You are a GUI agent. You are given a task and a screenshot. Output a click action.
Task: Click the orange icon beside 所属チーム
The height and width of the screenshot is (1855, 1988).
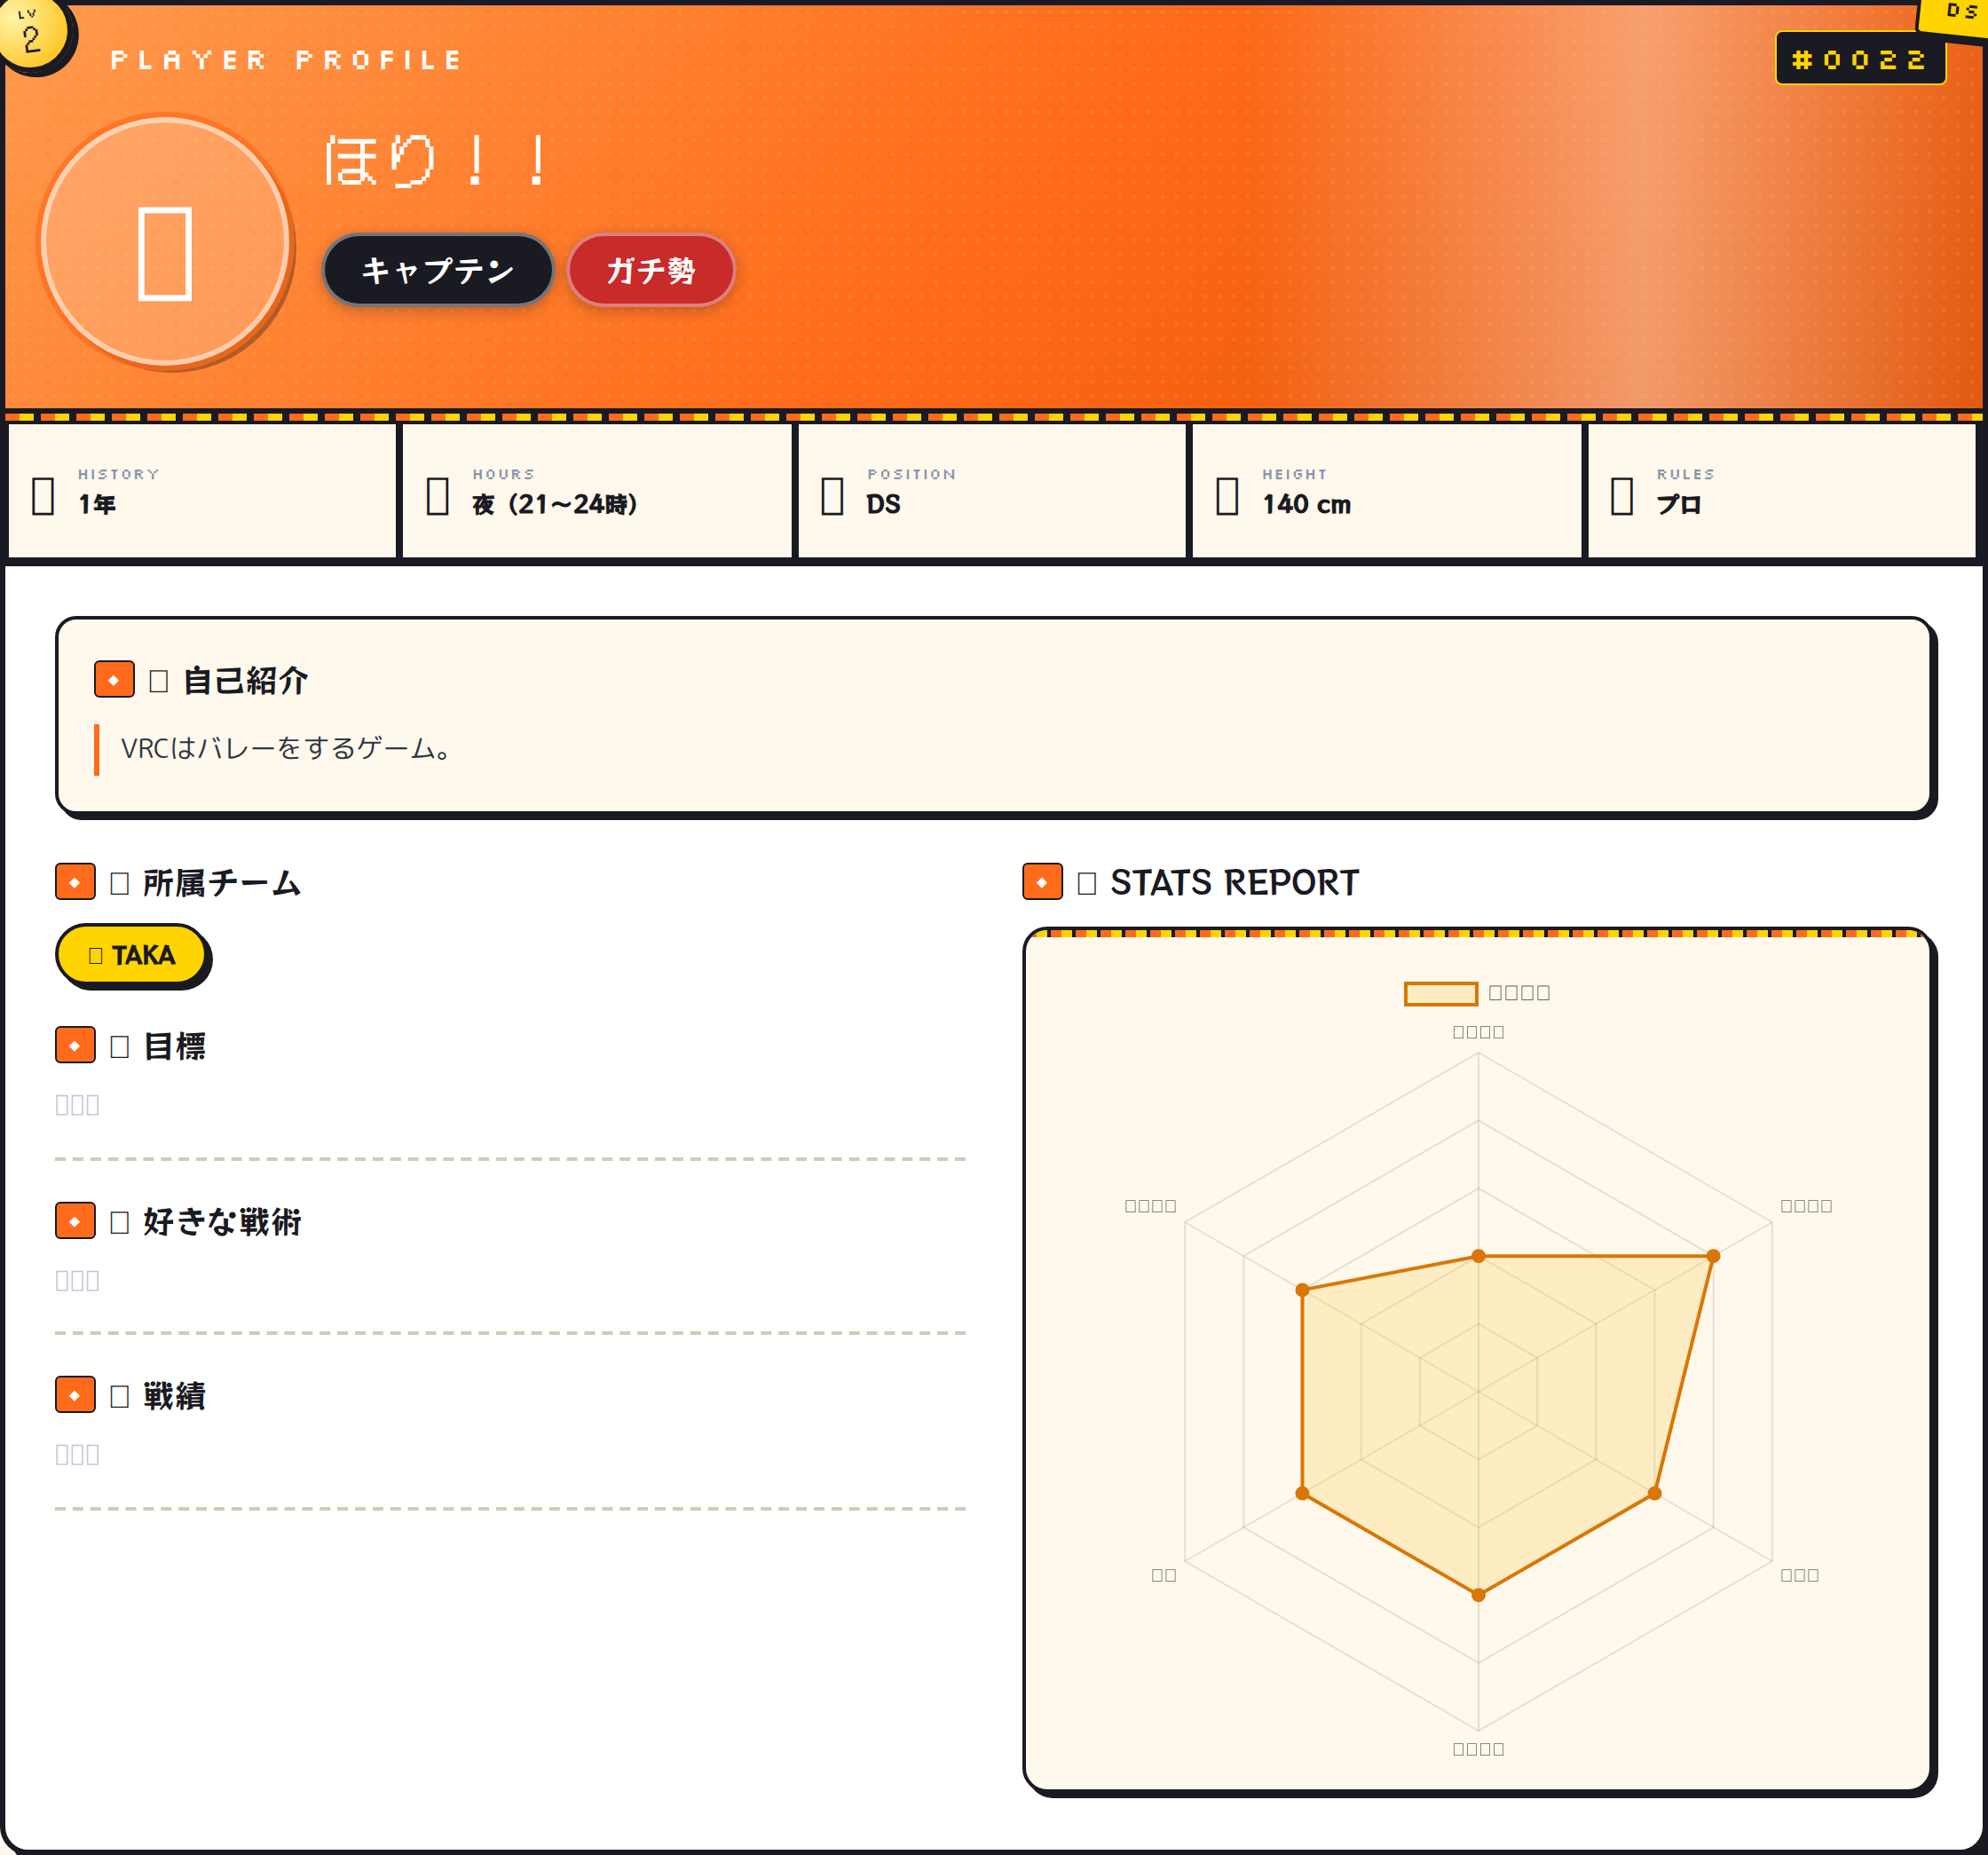[75, 882]
